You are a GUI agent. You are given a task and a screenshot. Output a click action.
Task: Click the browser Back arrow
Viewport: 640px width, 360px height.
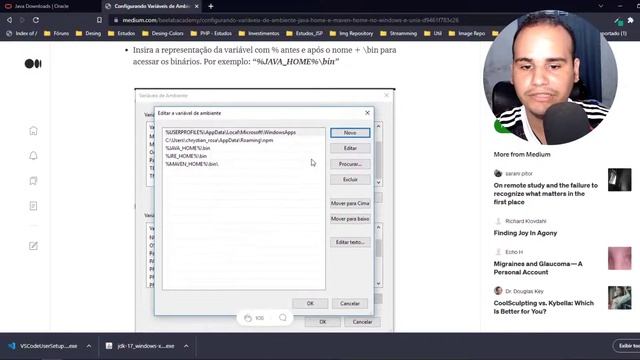tap(9, 20)
